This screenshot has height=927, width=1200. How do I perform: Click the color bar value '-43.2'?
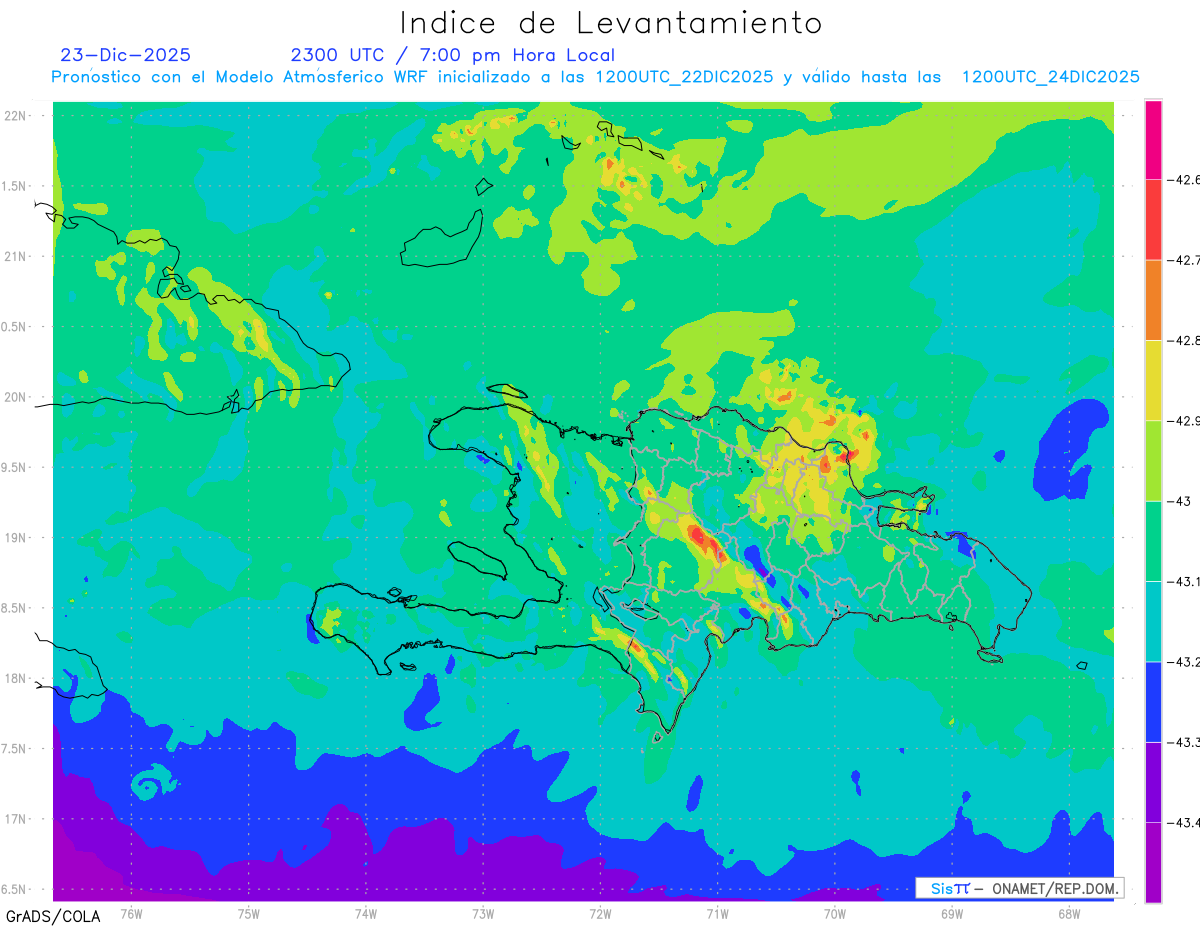(x=1183, y=661)
